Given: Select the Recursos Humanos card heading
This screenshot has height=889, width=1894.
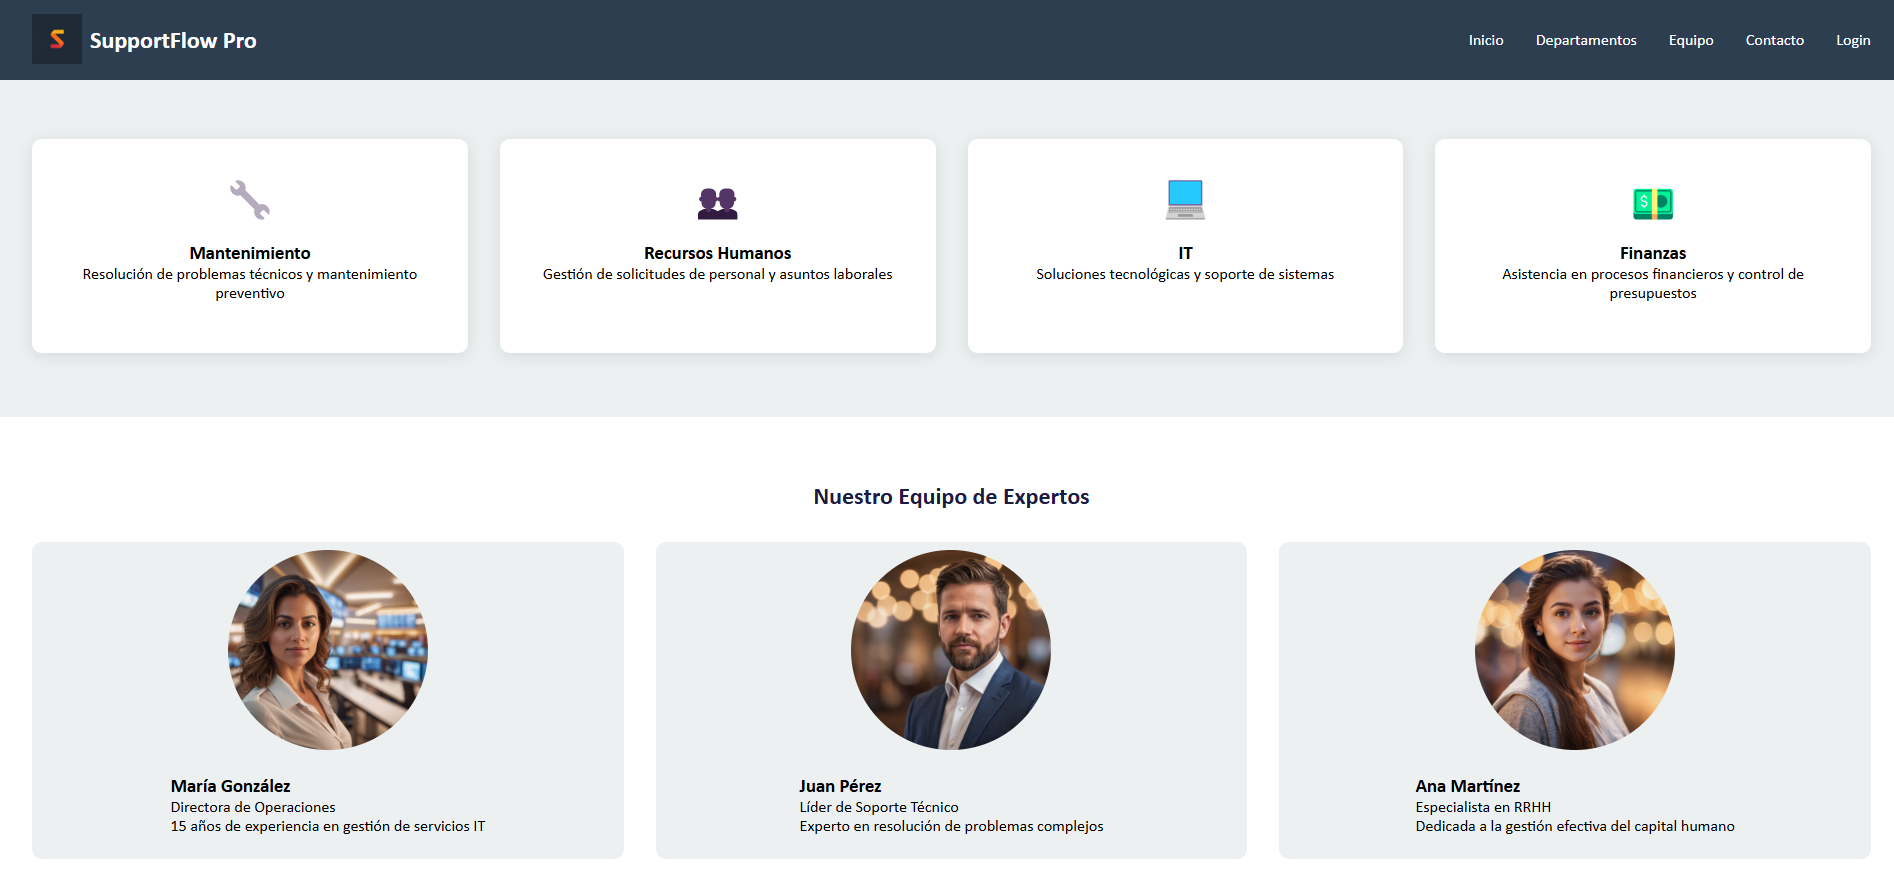Looking at the screenshot, I should (717, 253).
